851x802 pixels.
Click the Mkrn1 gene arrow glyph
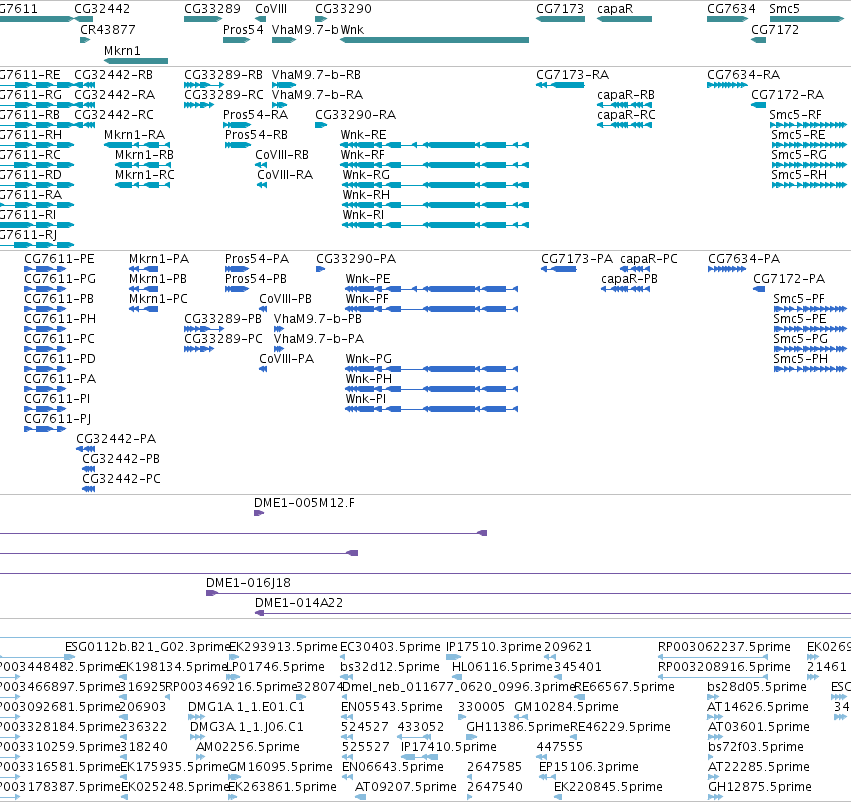click(136, 61)
